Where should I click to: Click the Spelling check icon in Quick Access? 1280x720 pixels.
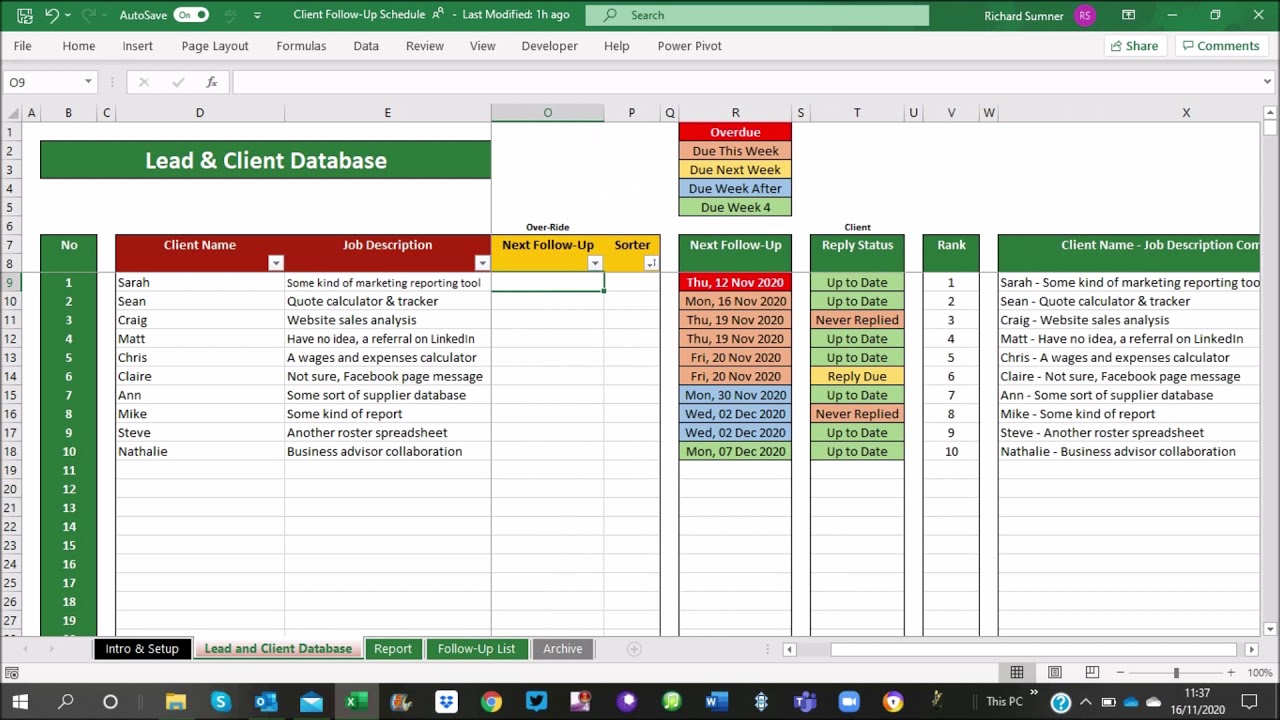[231, 15]
